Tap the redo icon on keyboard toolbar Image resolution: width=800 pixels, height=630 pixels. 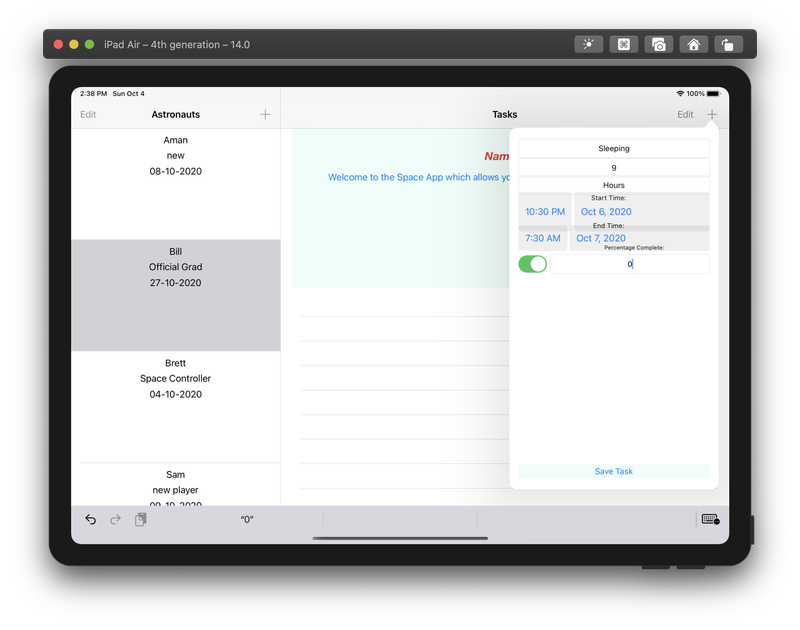tap(114, 520)
